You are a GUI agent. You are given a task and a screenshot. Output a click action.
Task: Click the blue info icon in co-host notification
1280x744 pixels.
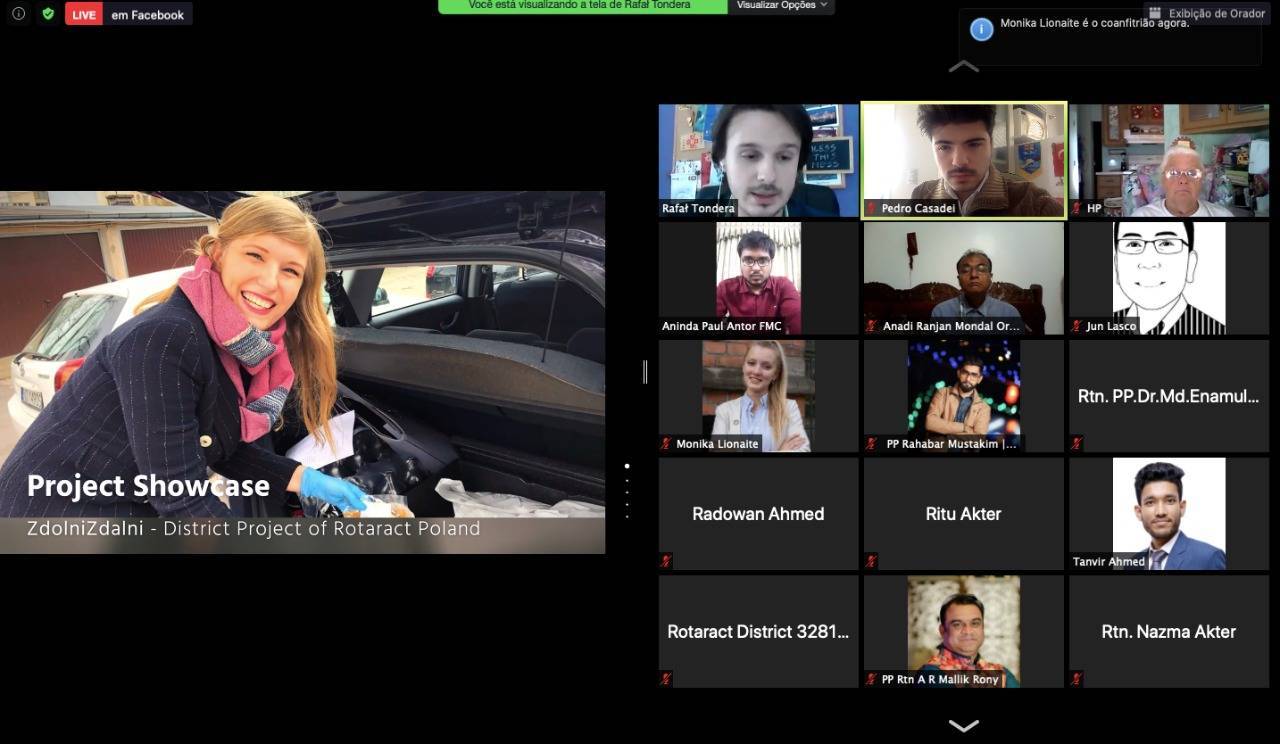(982, 30)
